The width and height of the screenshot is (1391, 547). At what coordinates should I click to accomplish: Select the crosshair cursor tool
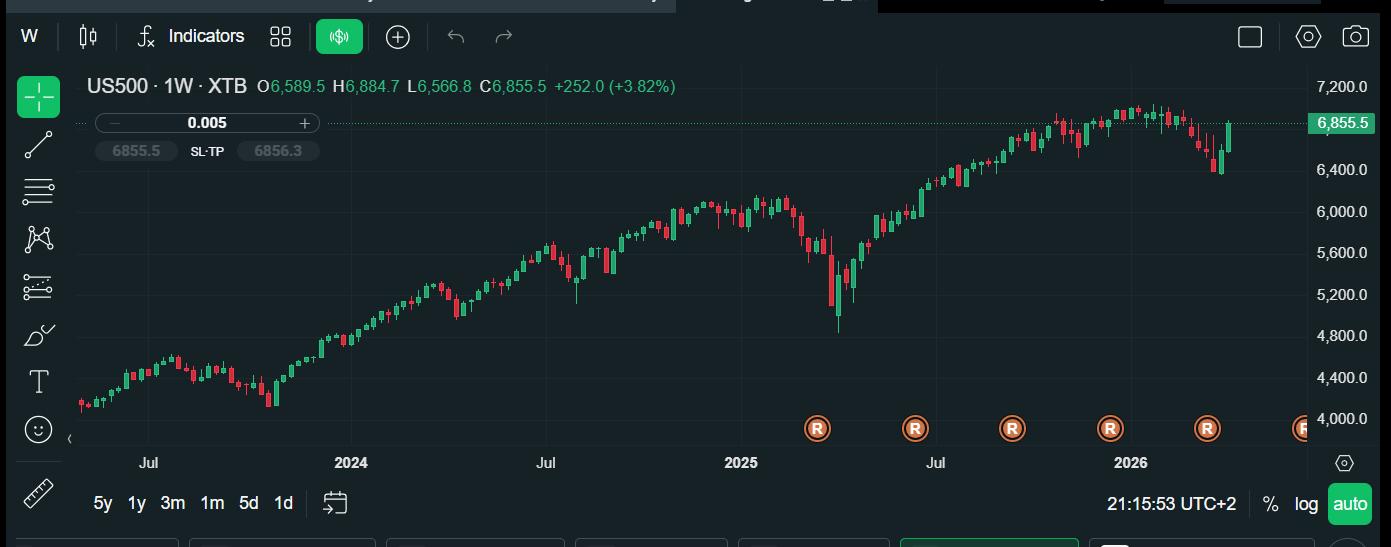(x=38, y=97)
